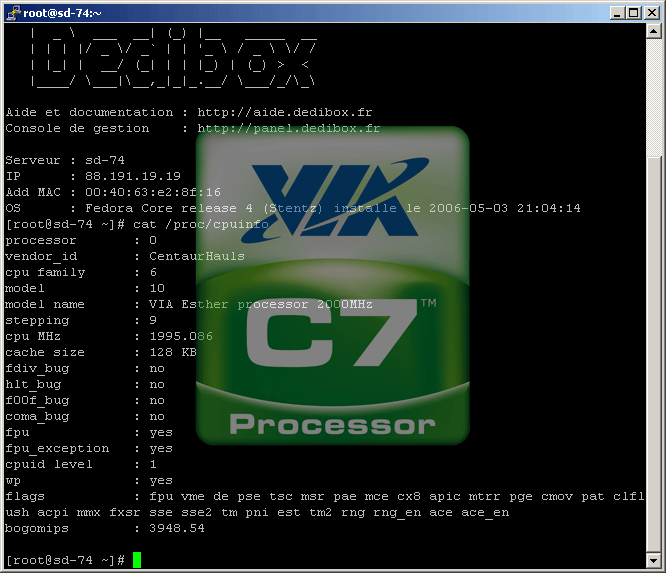Click the IP address 88.191.19.19
666x573 pixels.
(x=133, y=176)
